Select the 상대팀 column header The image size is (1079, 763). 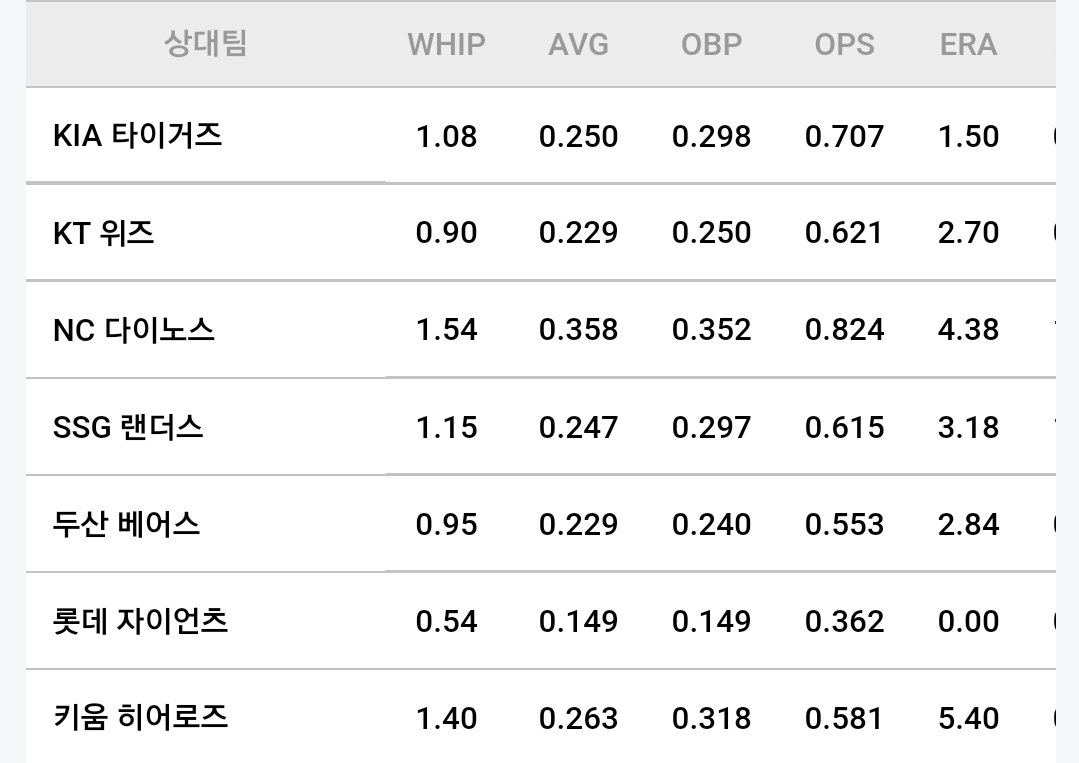206,43
